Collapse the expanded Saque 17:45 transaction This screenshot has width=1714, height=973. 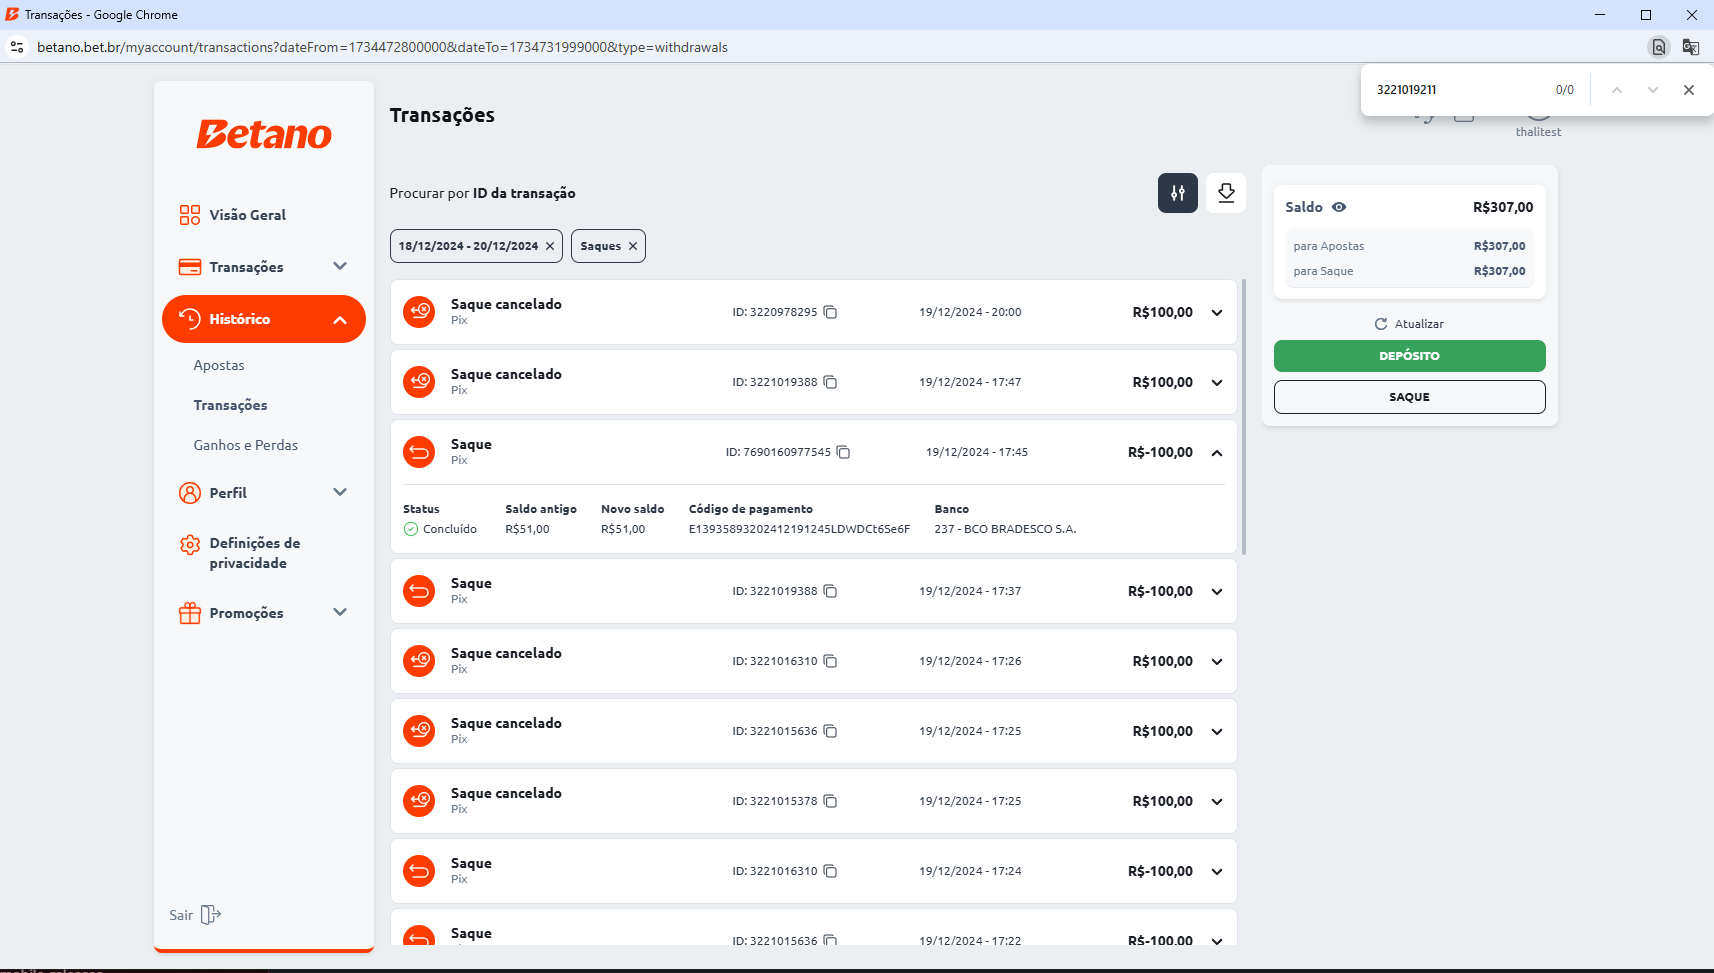(x=1217, y=453)
